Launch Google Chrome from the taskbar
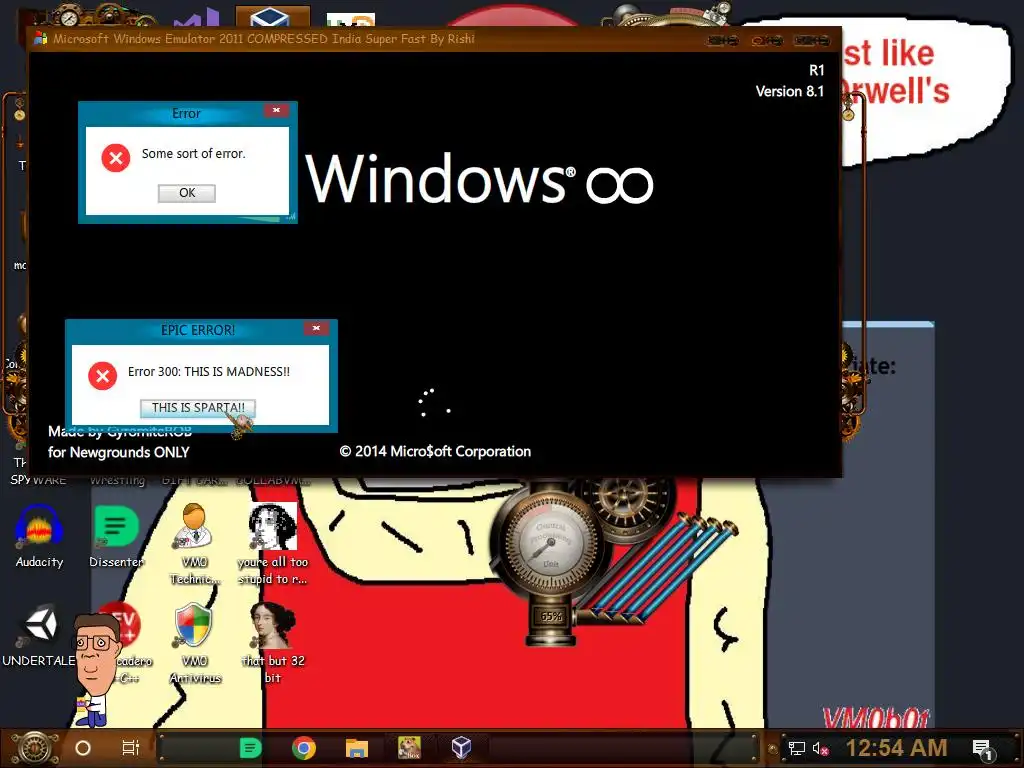 304,748
